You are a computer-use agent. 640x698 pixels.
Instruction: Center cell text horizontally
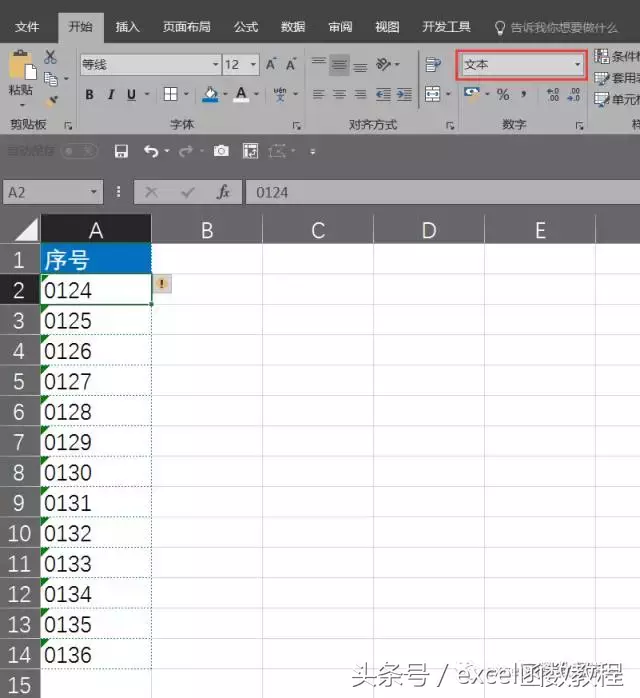(x=339, y=94)
